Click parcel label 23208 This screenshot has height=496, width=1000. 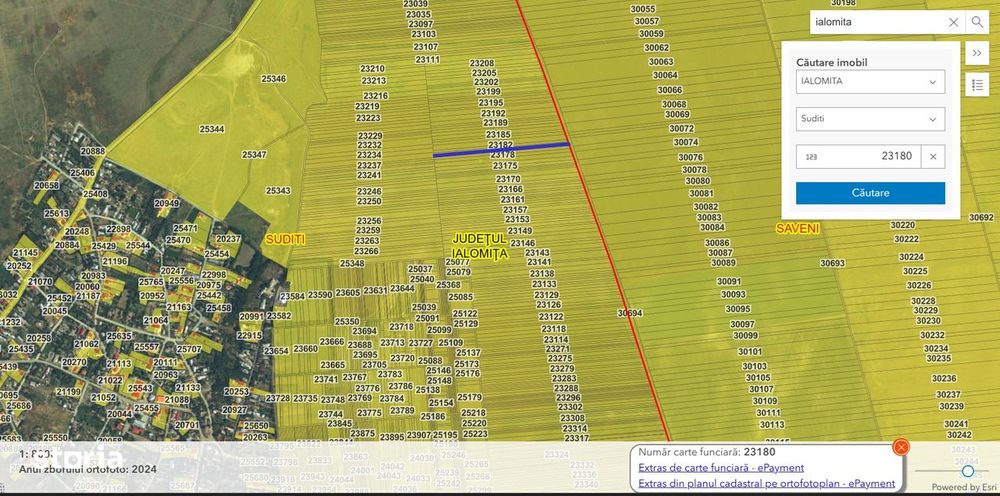tap(482, 63)
